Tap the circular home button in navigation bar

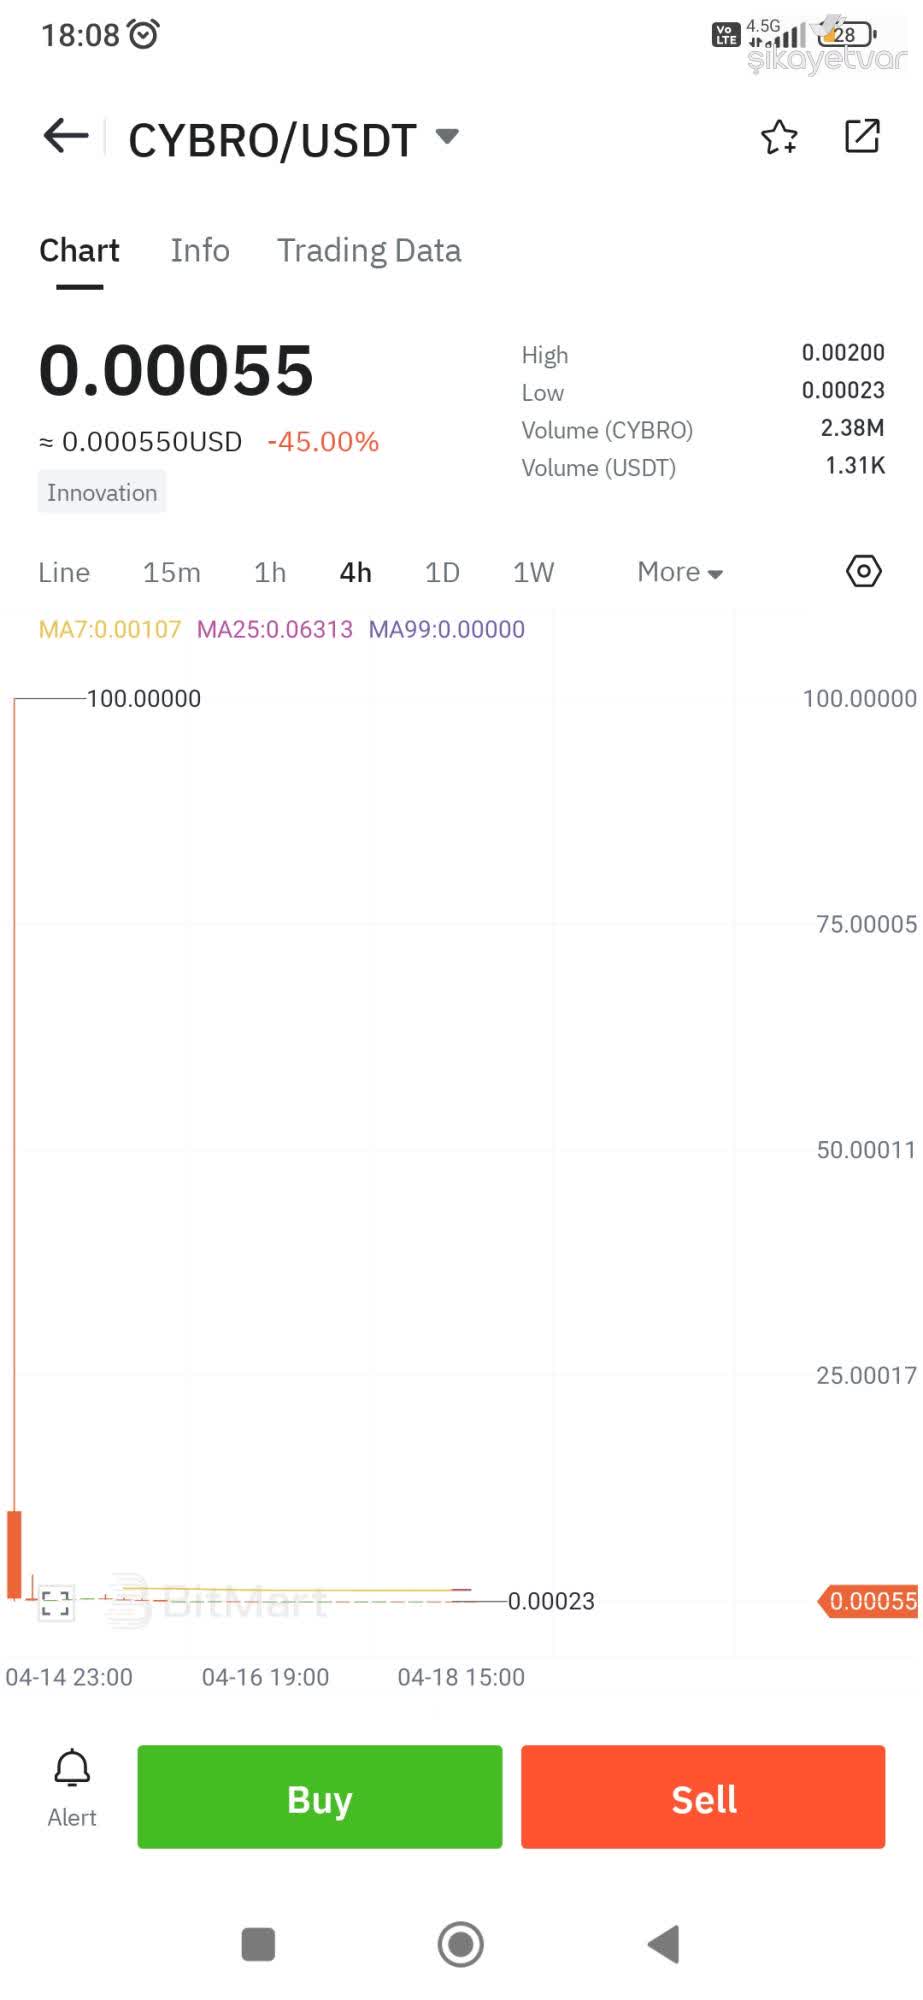[x=460, y=1944]
